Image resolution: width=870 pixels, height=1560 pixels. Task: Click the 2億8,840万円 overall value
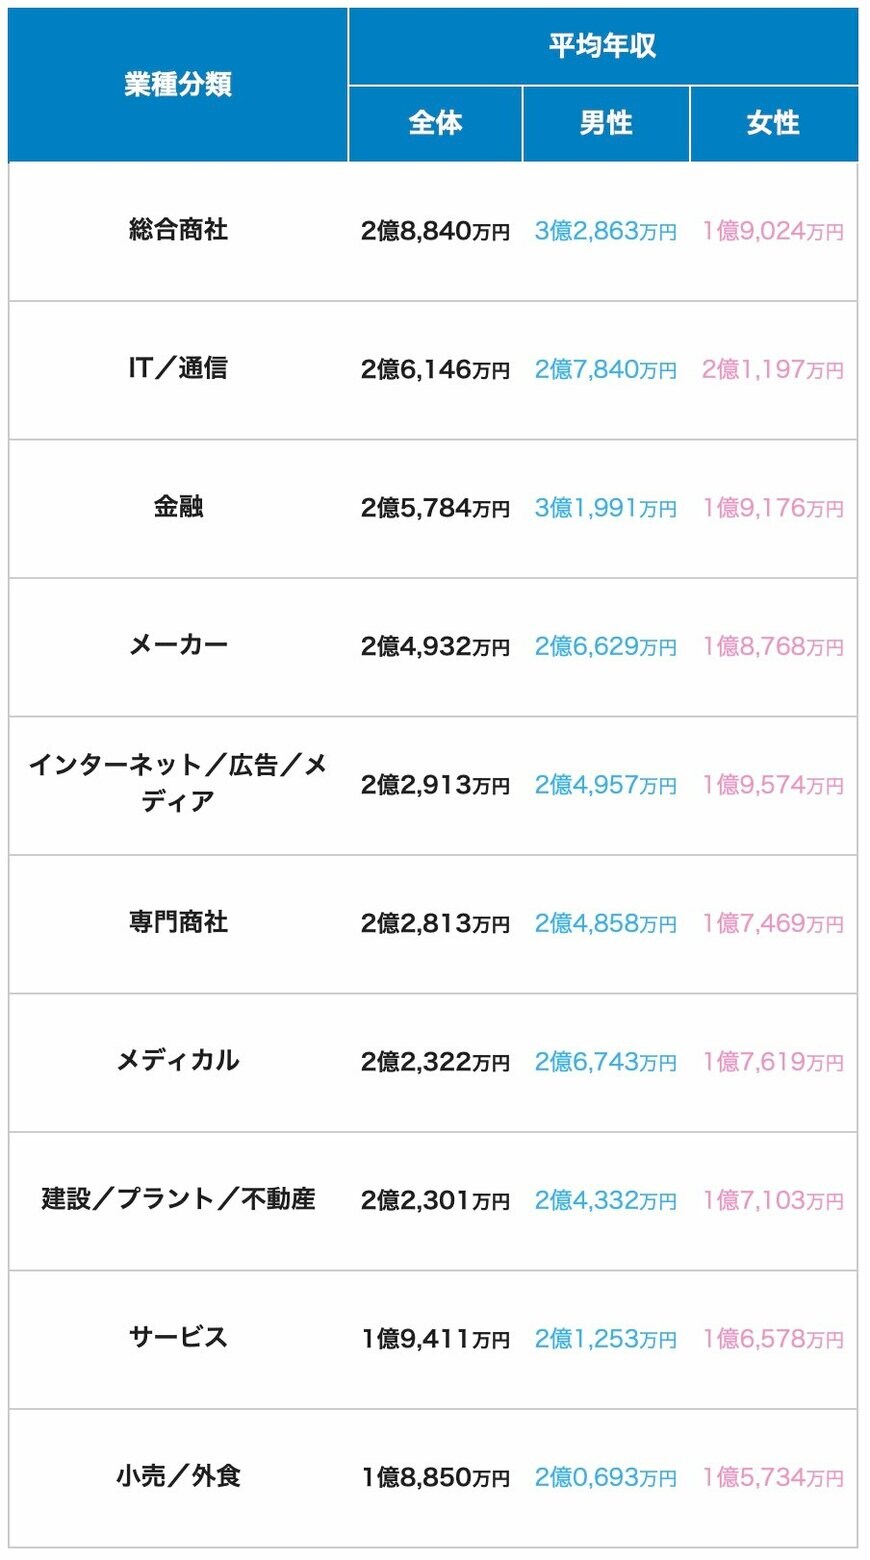(x=435, y=232)
